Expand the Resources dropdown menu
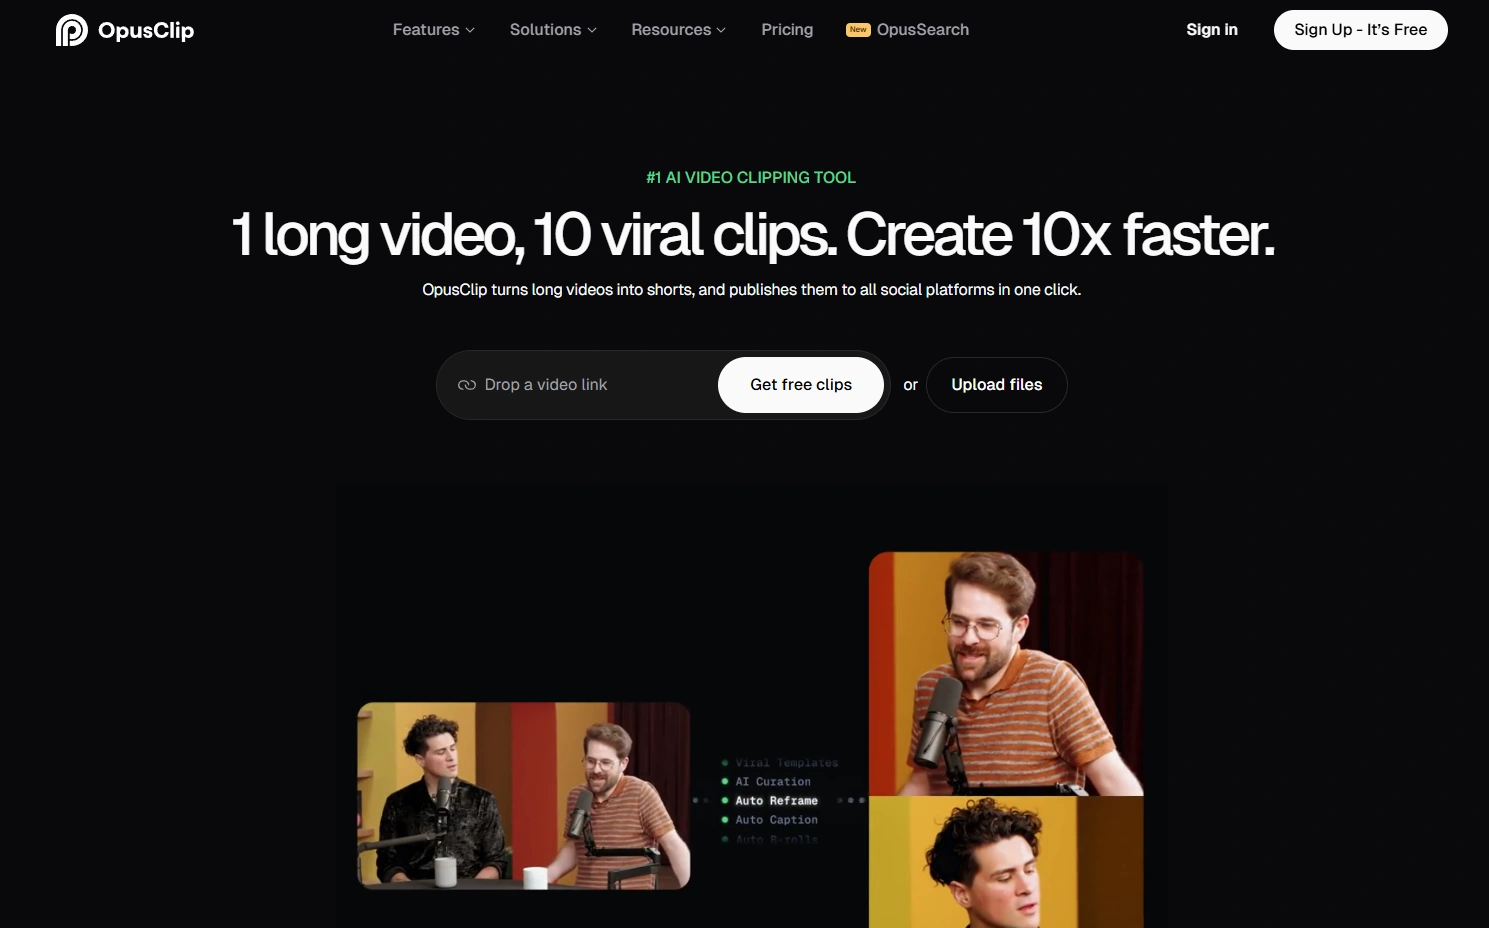The height and width of the screenshot is (928, 1489). point(678,30)
